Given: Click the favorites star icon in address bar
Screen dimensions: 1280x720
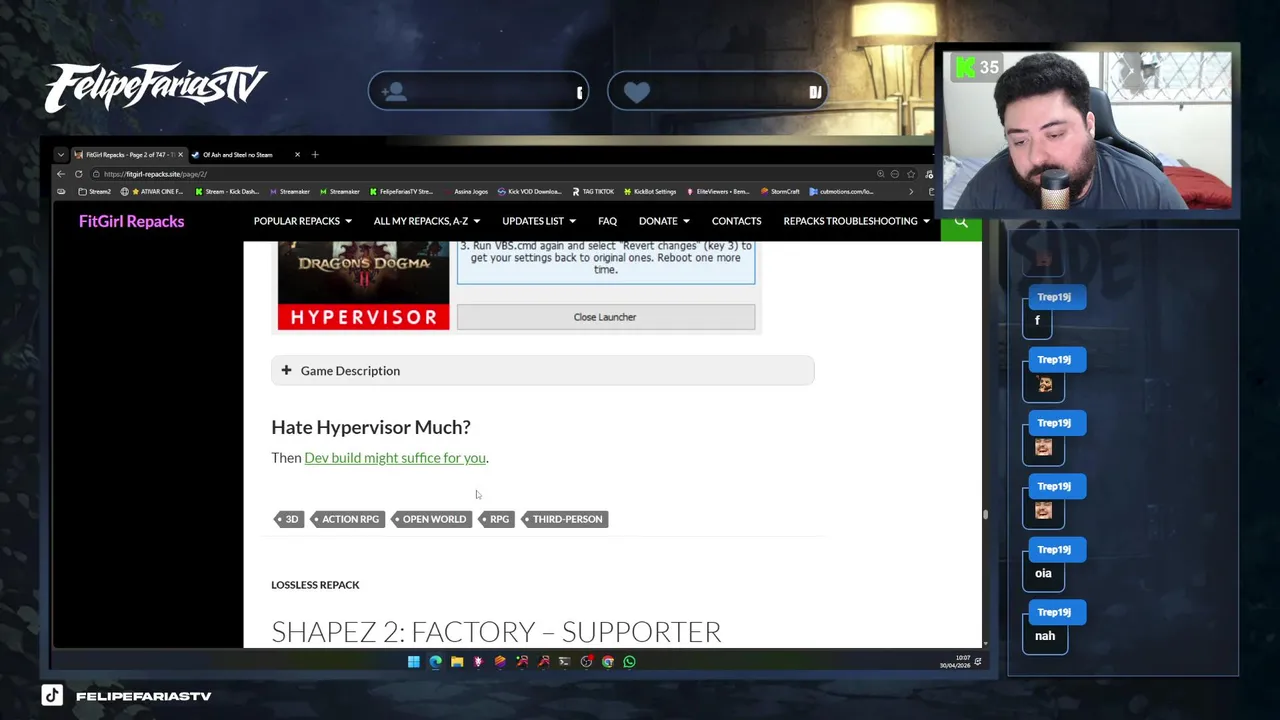Looking at the screenshot, I should coord(910,174).
